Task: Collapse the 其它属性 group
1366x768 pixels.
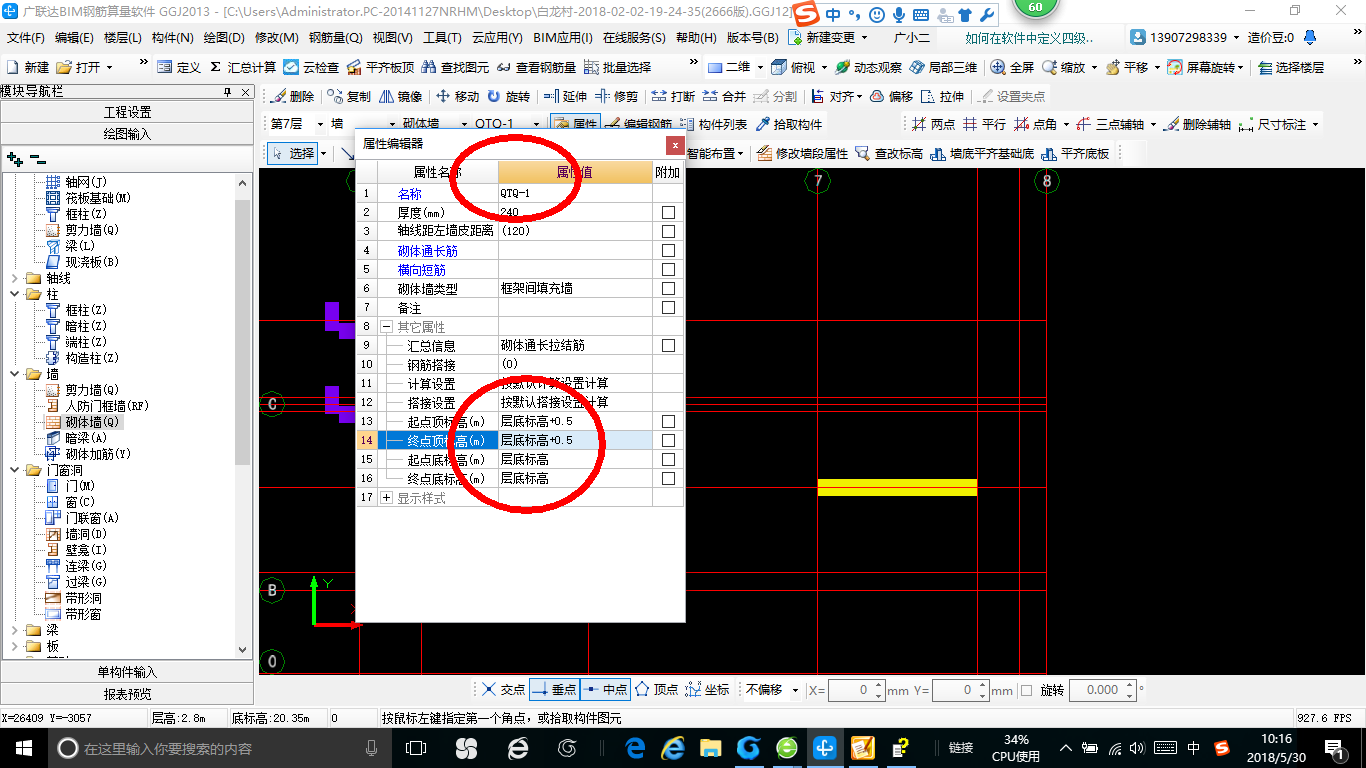Action: pyautogui.click(x=387, y=327)
